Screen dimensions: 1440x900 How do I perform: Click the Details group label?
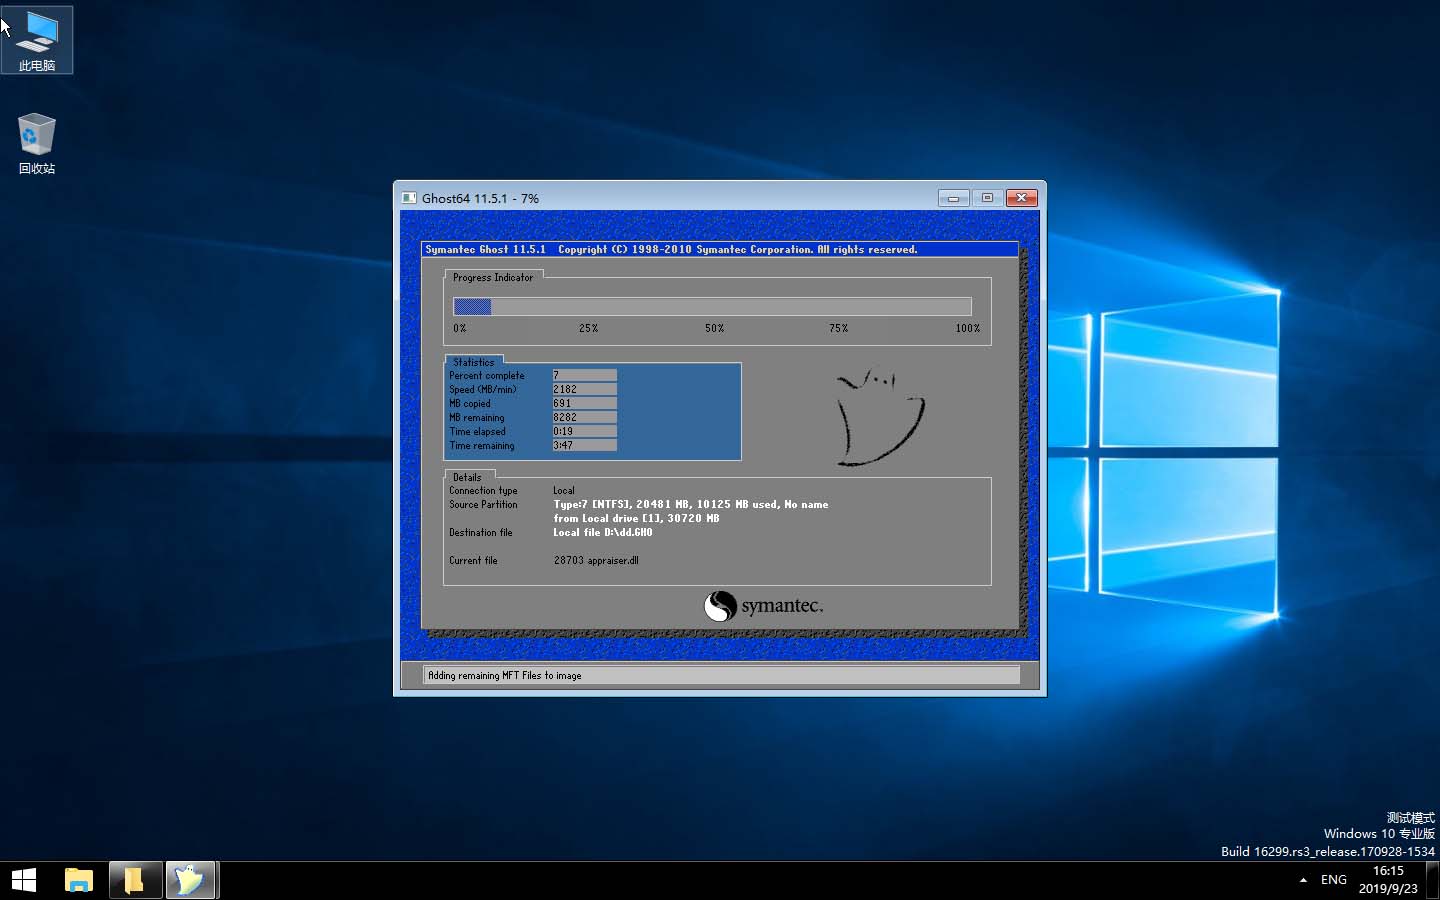click(467, 477)
